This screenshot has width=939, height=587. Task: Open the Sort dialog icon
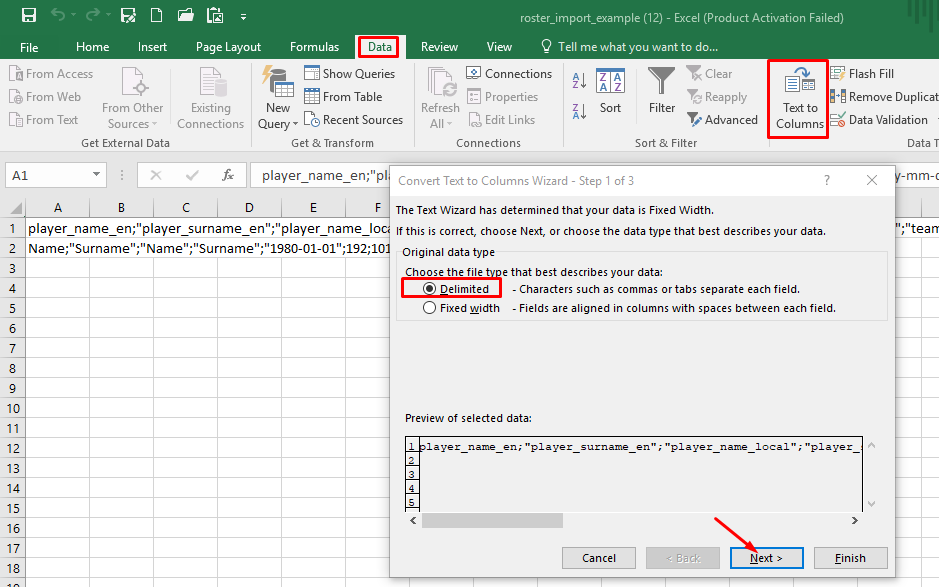pyautogui.click(x=610, y=81)
